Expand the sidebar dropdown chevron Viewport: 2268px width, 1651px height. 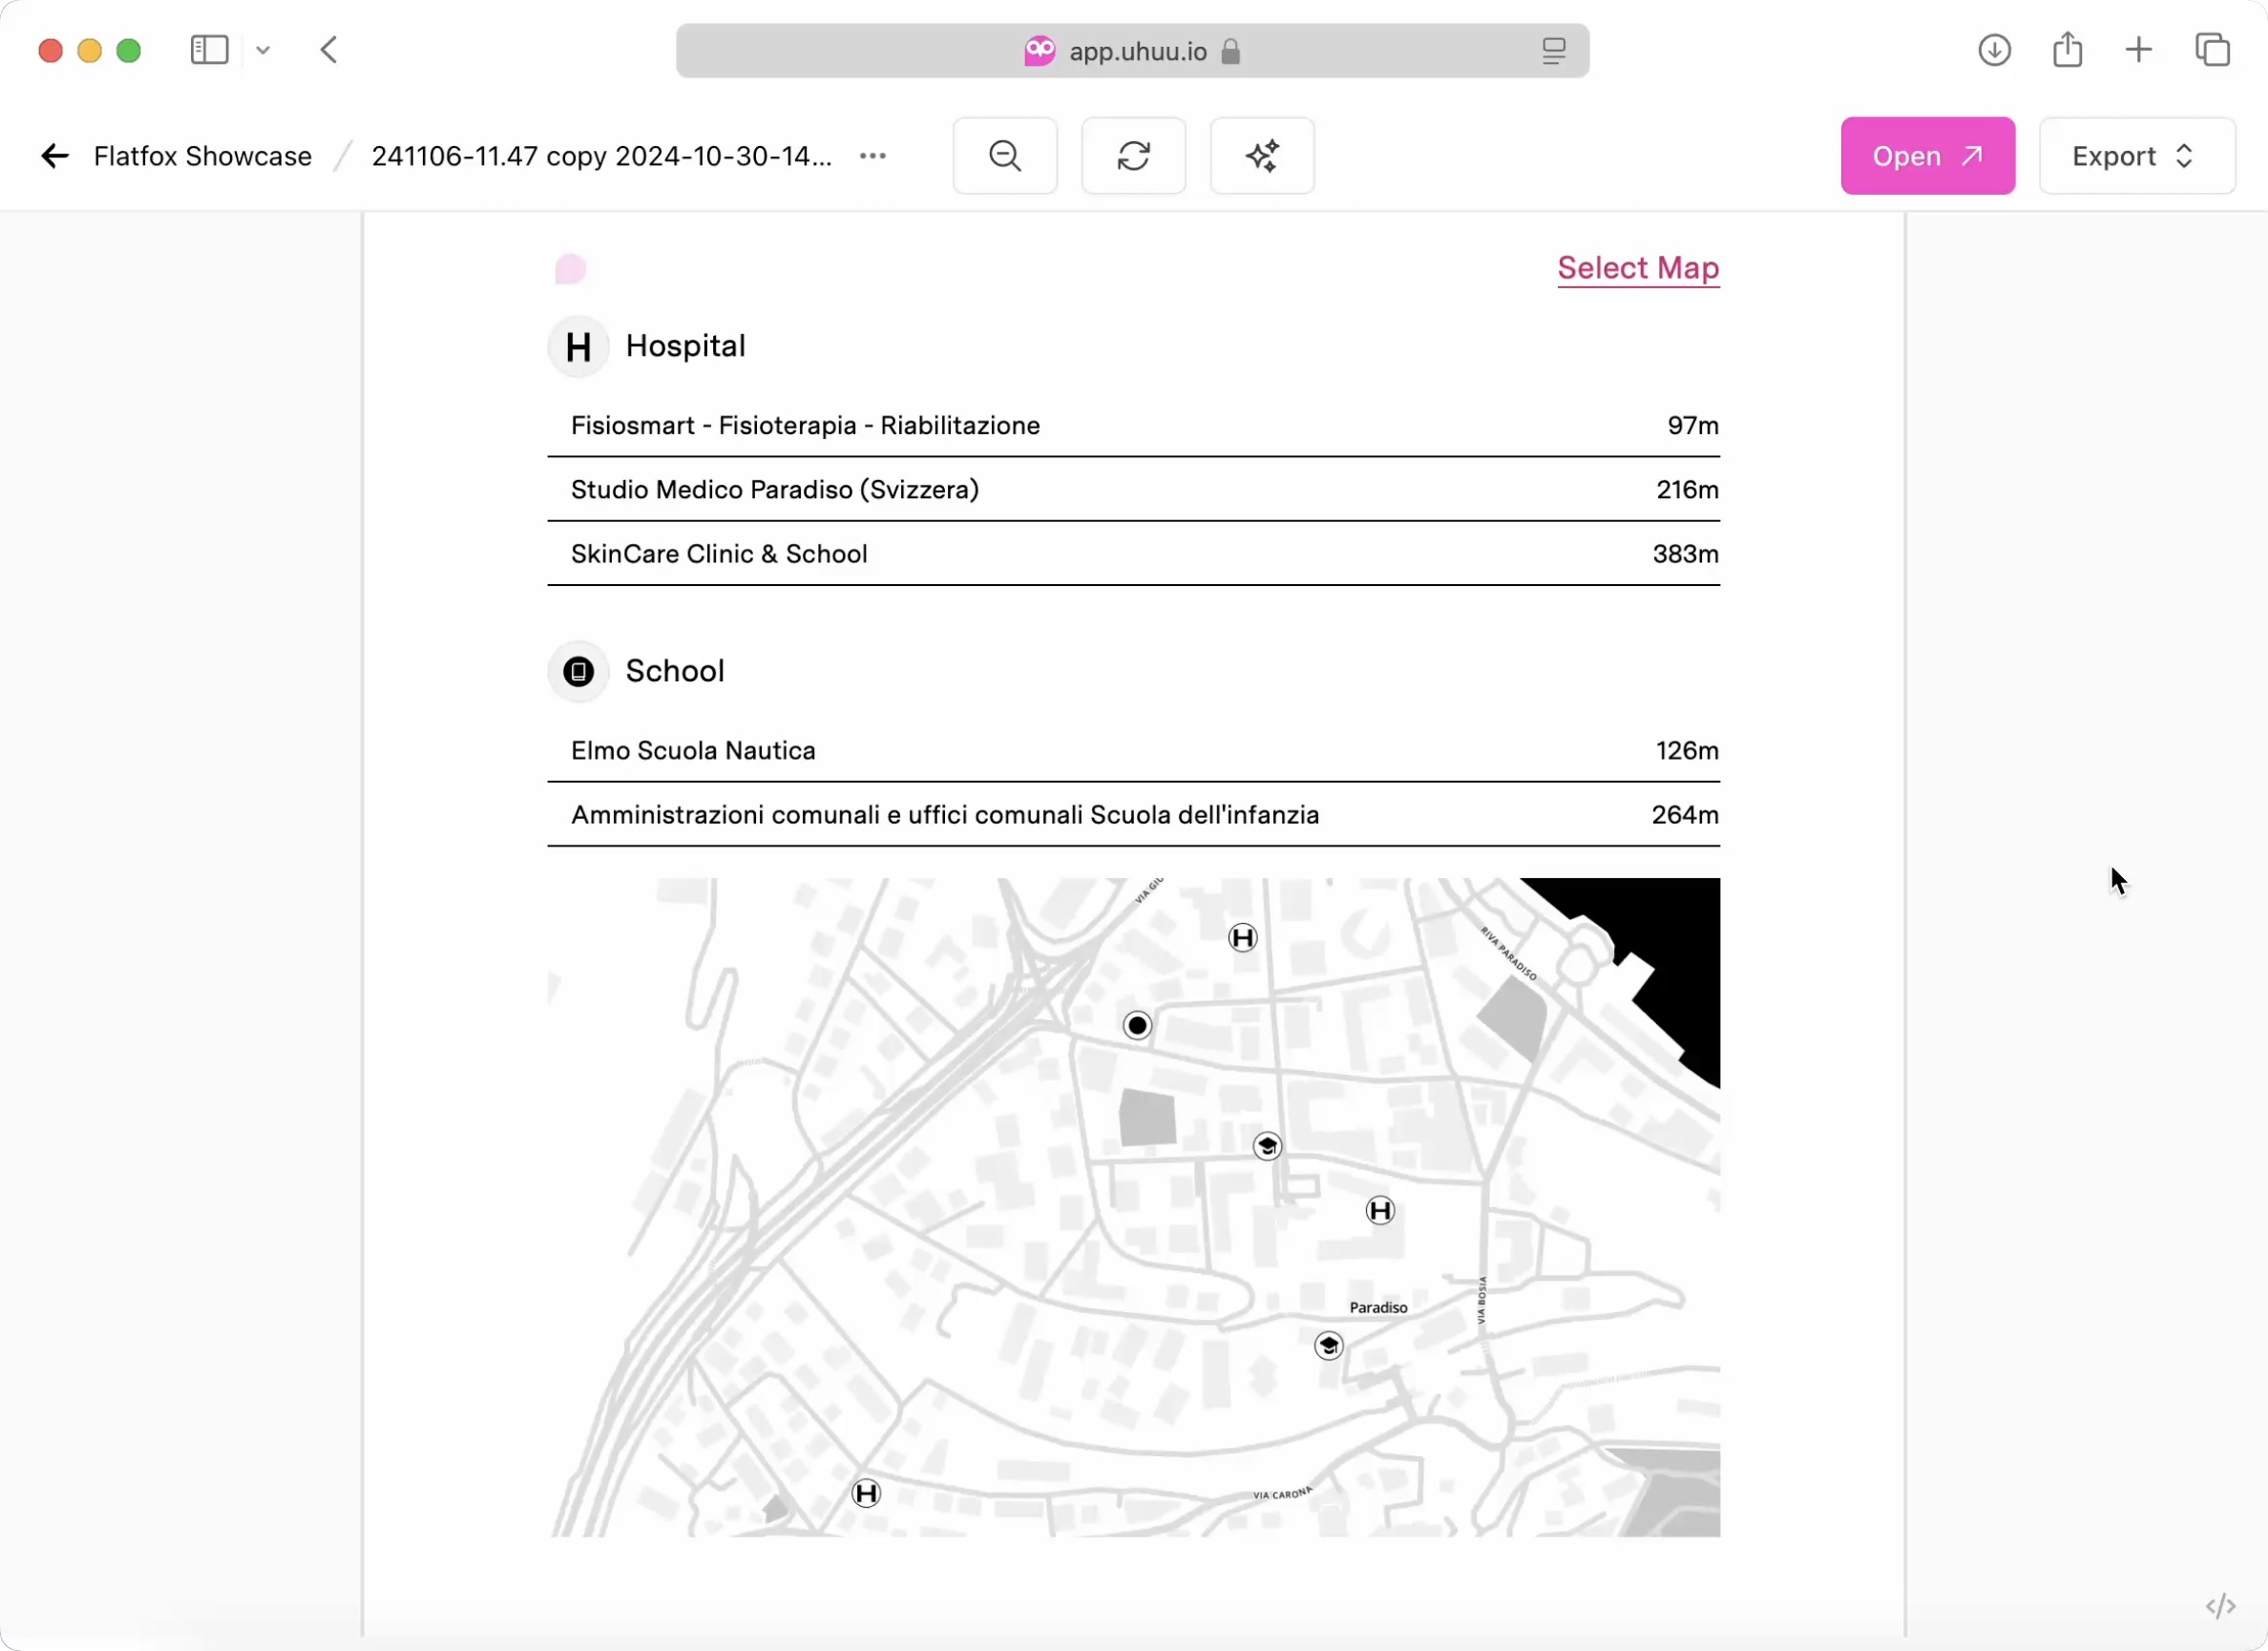coord(263,50)
